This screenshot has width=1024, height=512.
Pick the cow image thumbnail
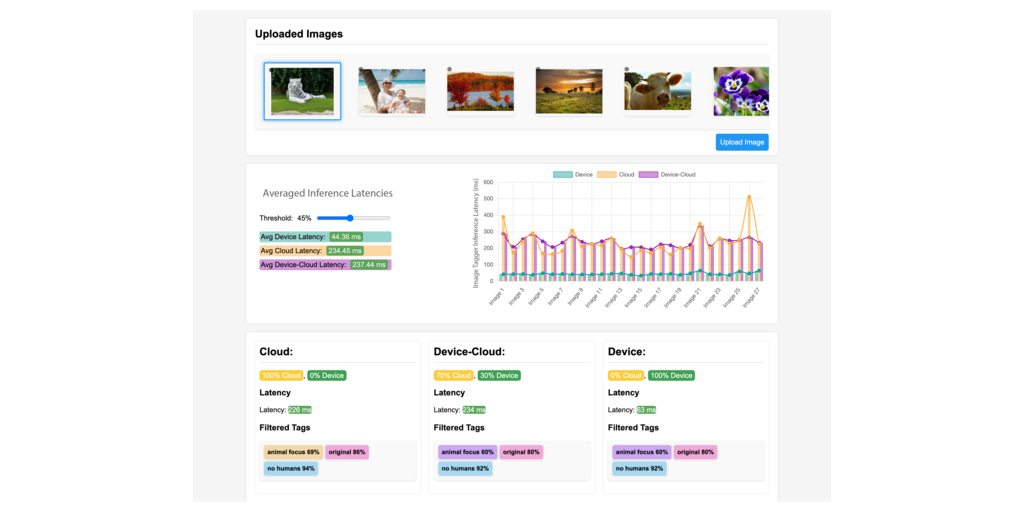tap(658, 91)
